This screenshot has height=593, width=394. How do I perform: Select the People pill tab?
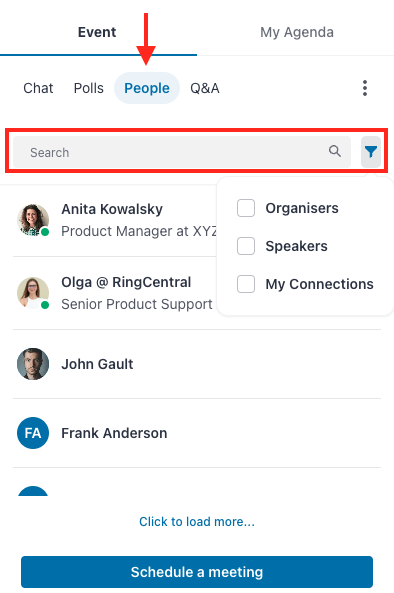click(147, 88)
